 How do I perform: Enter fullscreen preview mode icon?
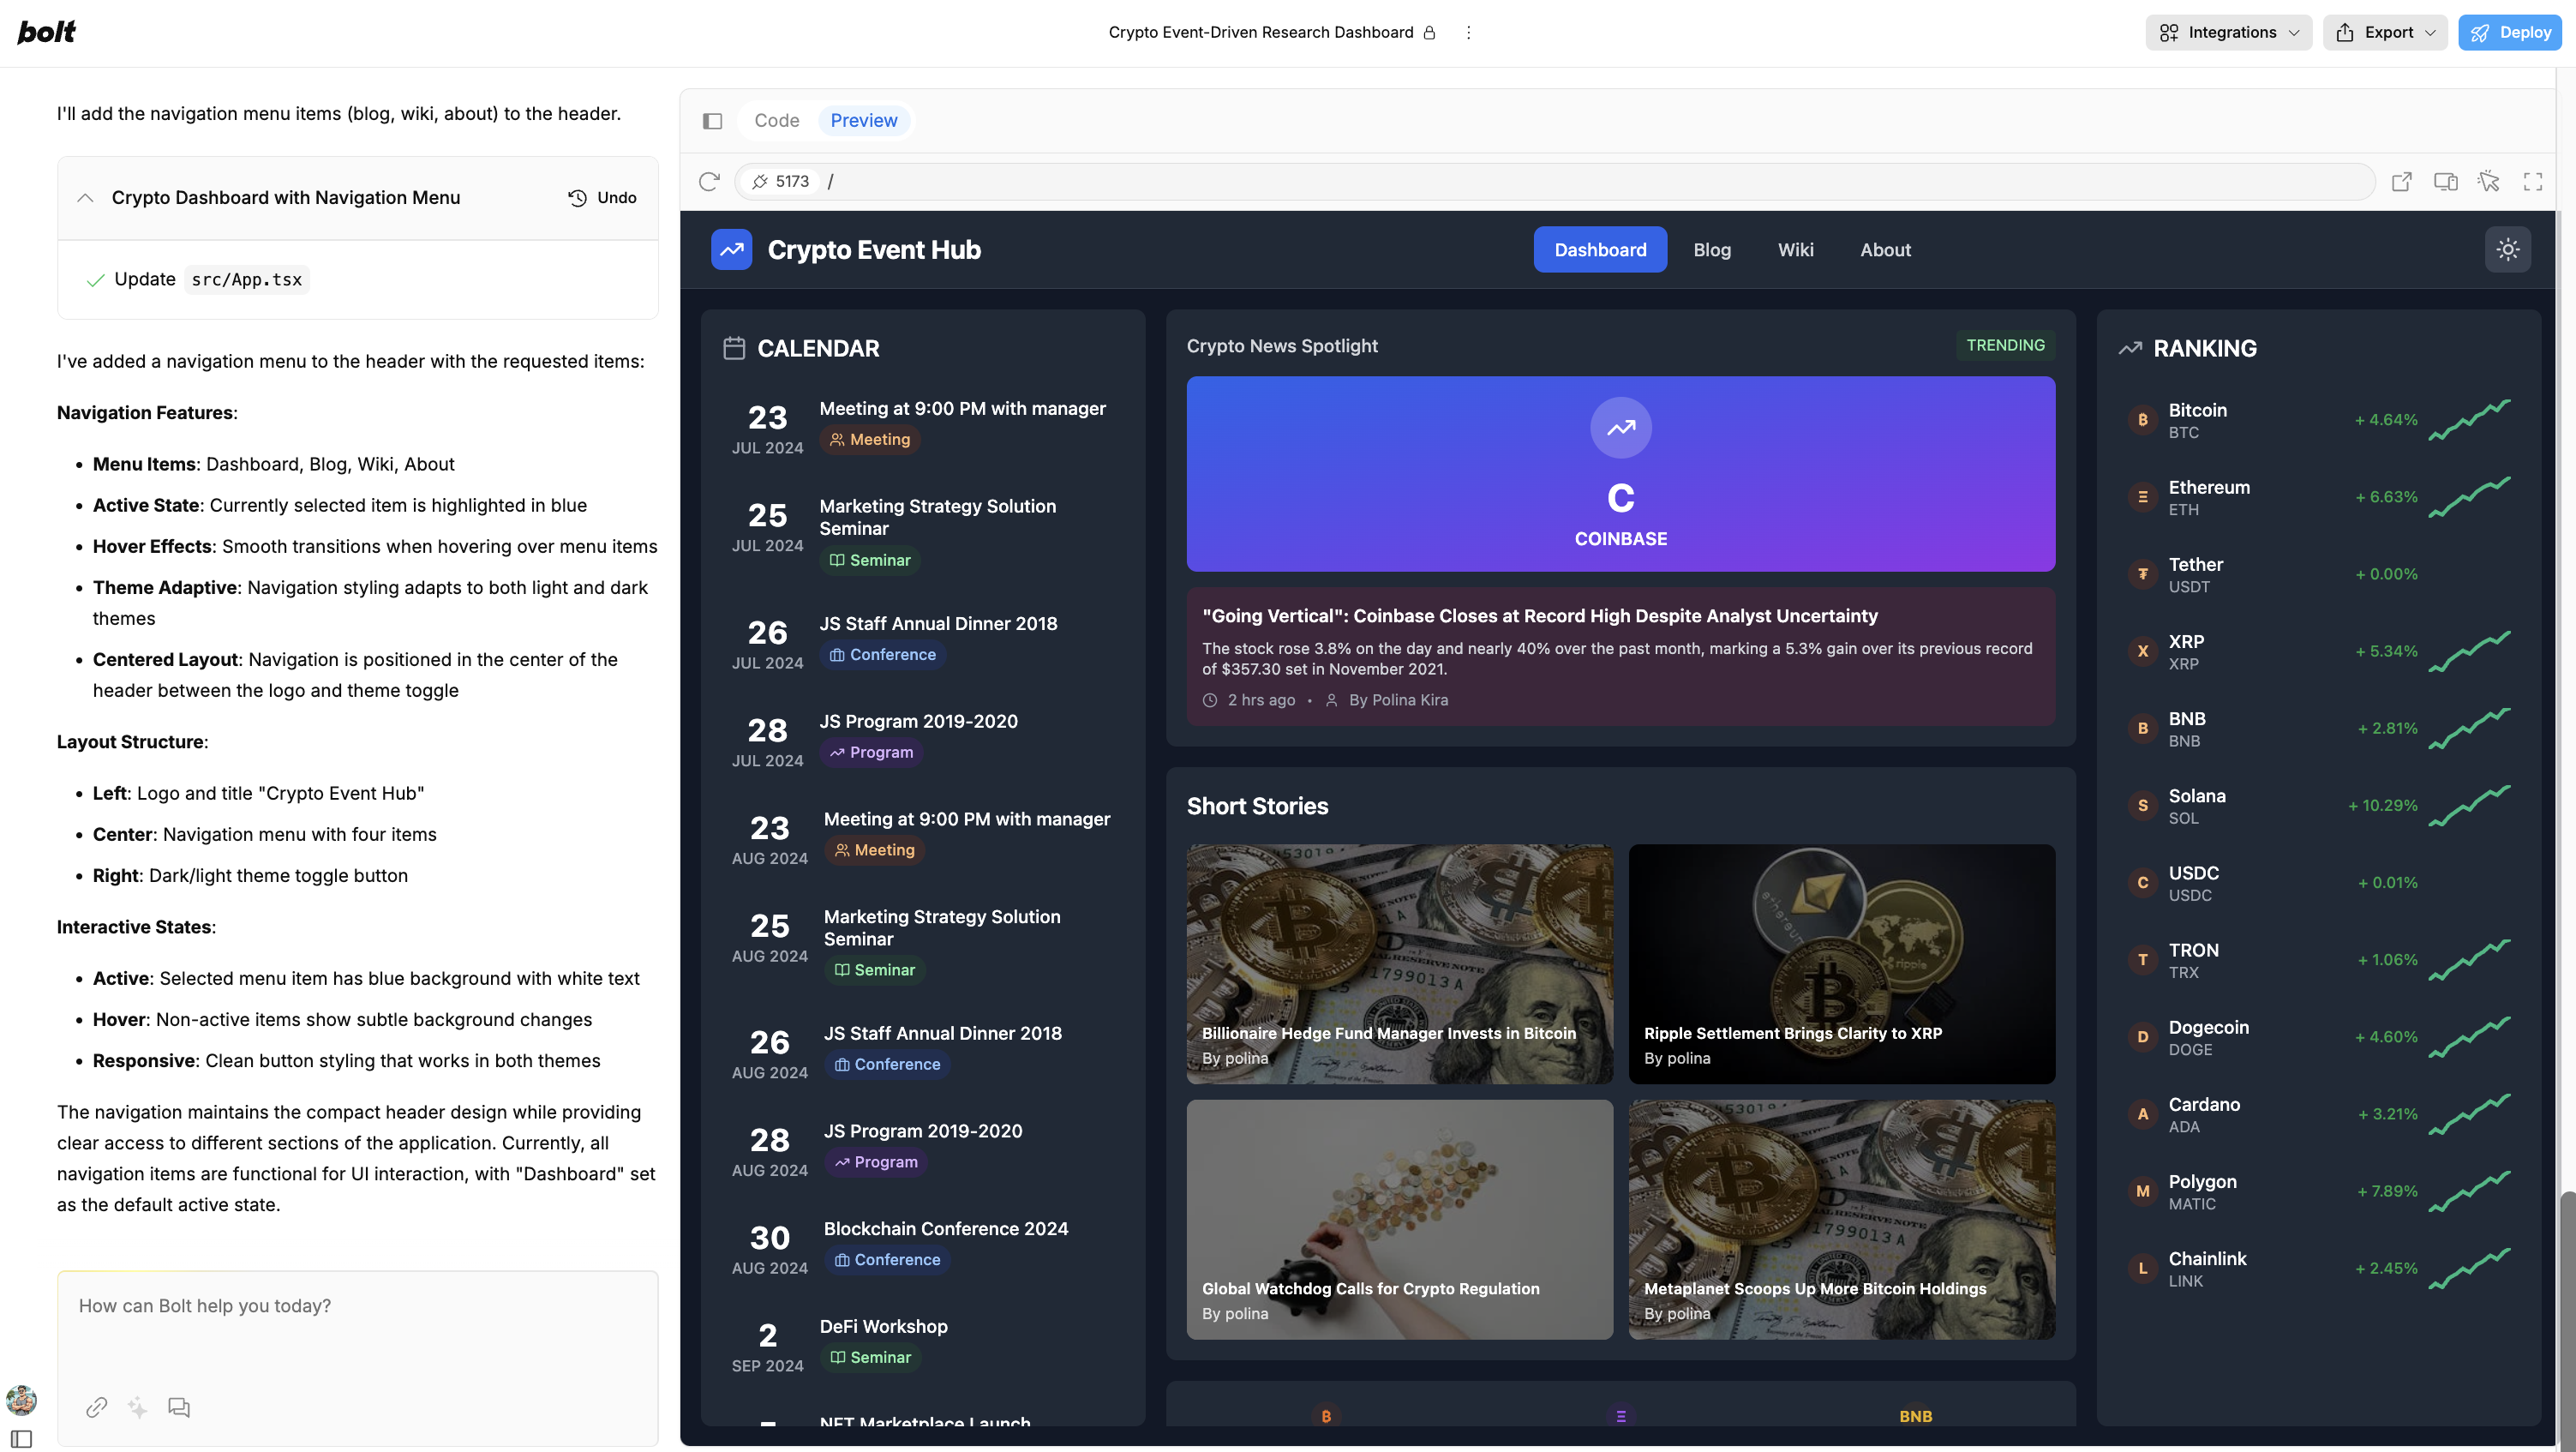[2532, 181]
